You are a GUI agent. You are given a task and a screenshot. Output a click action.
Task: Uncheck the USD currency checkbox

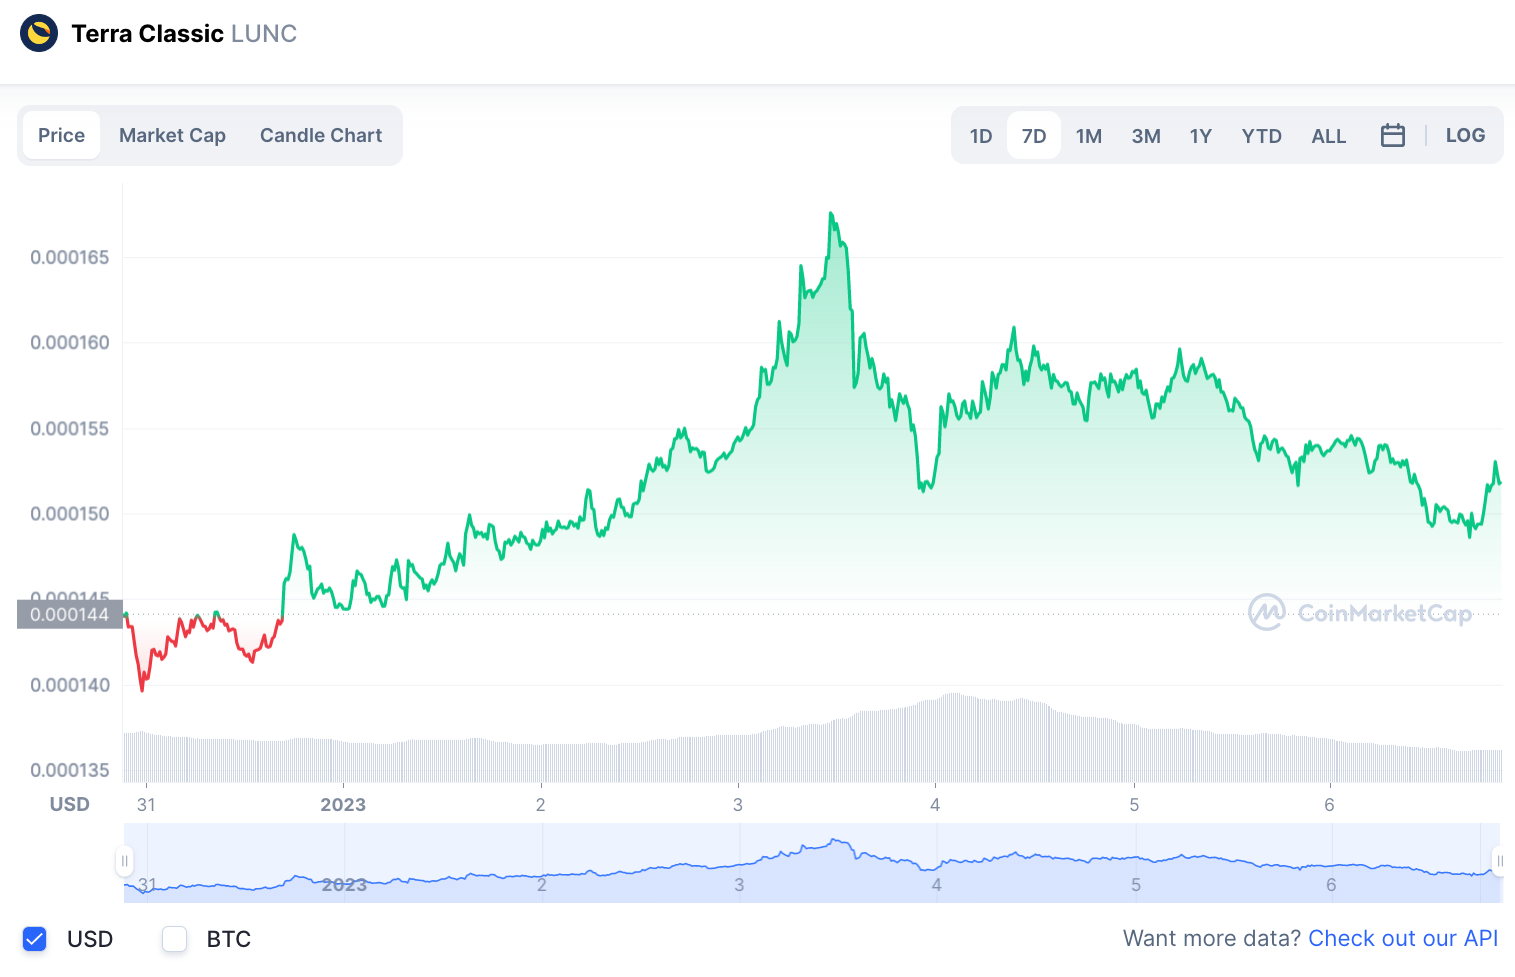pos(35,939)
